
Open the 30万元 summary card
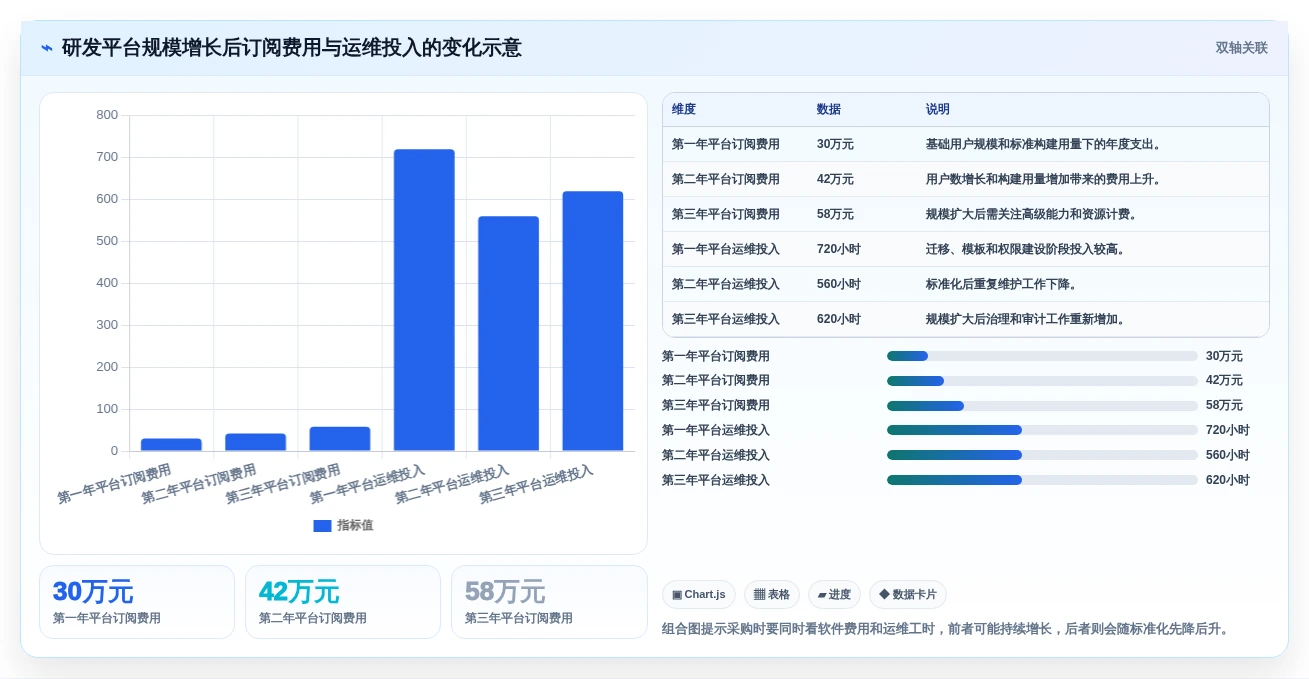[137, 602]
